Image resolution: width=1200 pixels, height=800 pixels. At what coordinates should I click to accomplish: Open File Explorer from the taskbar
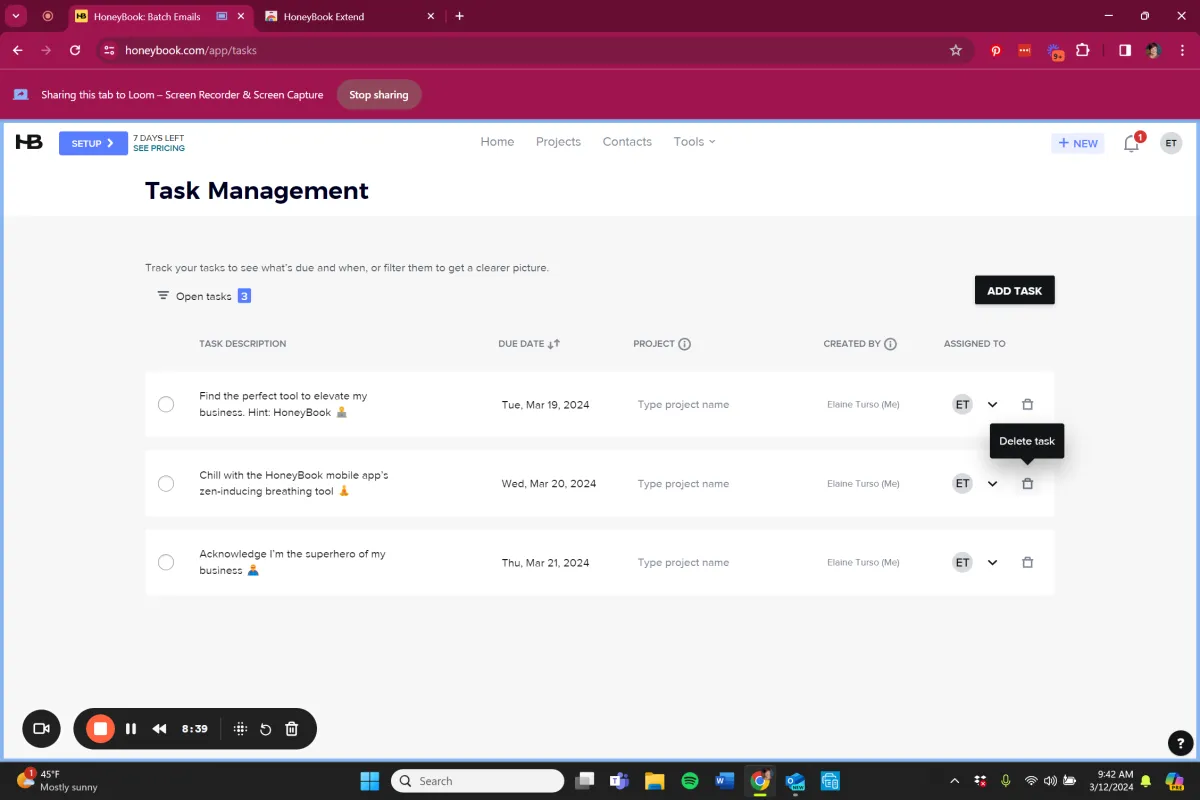coord(655,781)
